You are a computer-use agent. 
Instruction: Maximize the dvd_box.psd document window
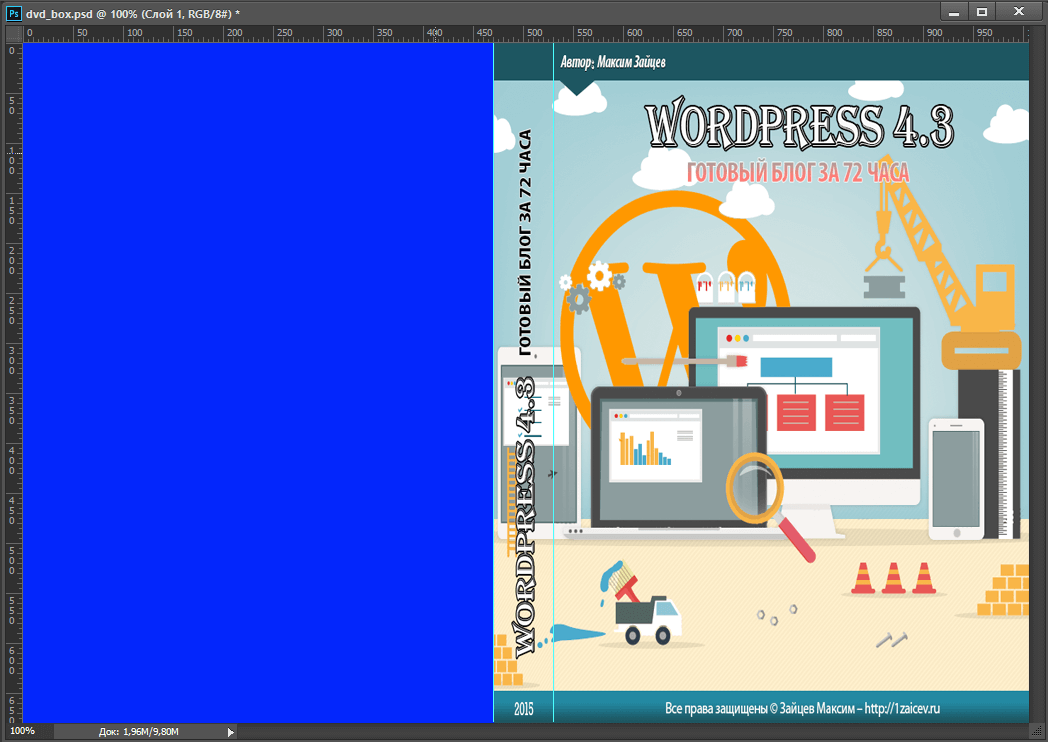[982, 12]
